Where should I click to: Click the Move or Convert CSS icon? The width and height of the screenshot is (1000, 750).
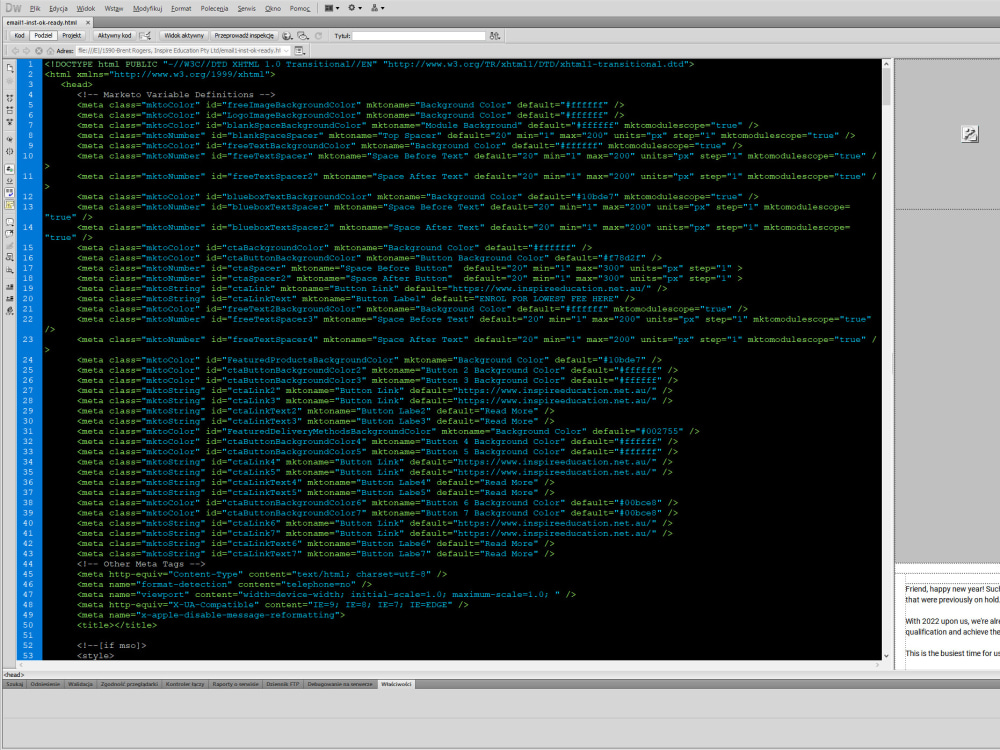10,270
